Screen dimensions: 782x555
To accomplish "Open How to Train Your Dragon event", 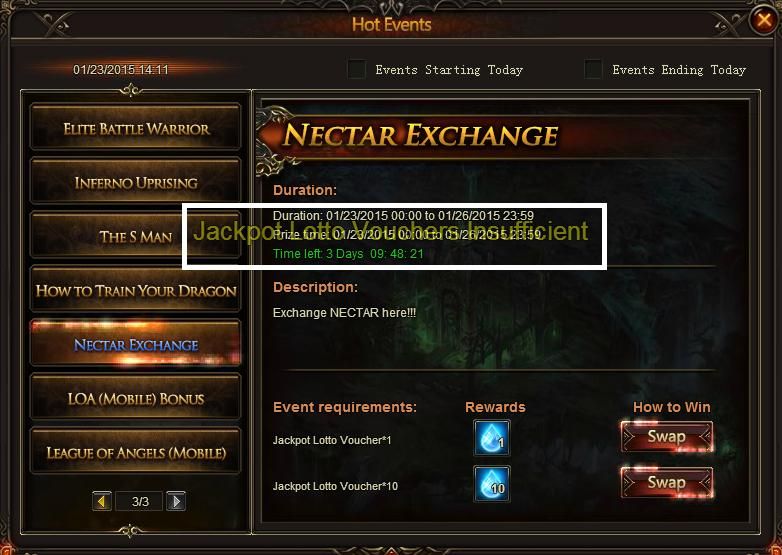I will [x=136, y=289].
